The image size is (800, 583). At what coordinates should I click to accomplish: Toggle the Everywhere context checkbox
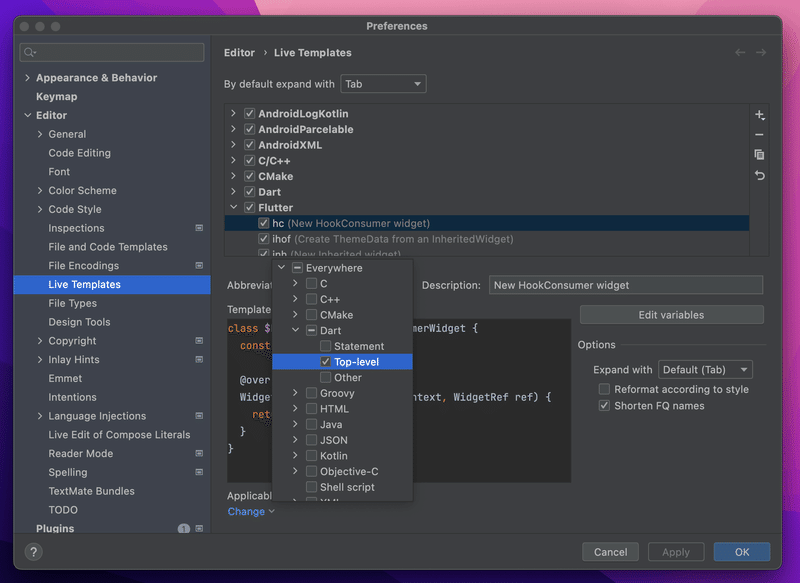point(297,268)
